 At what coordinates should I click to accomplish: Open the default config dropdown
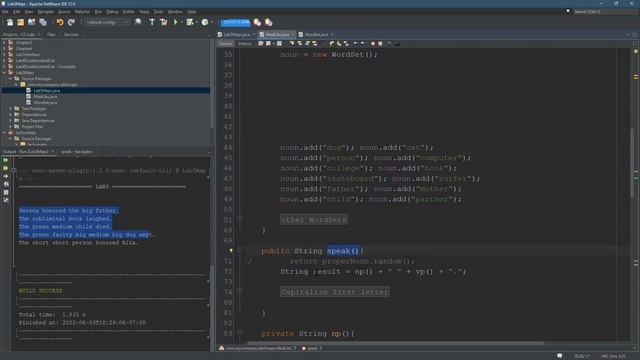(107, 22)
